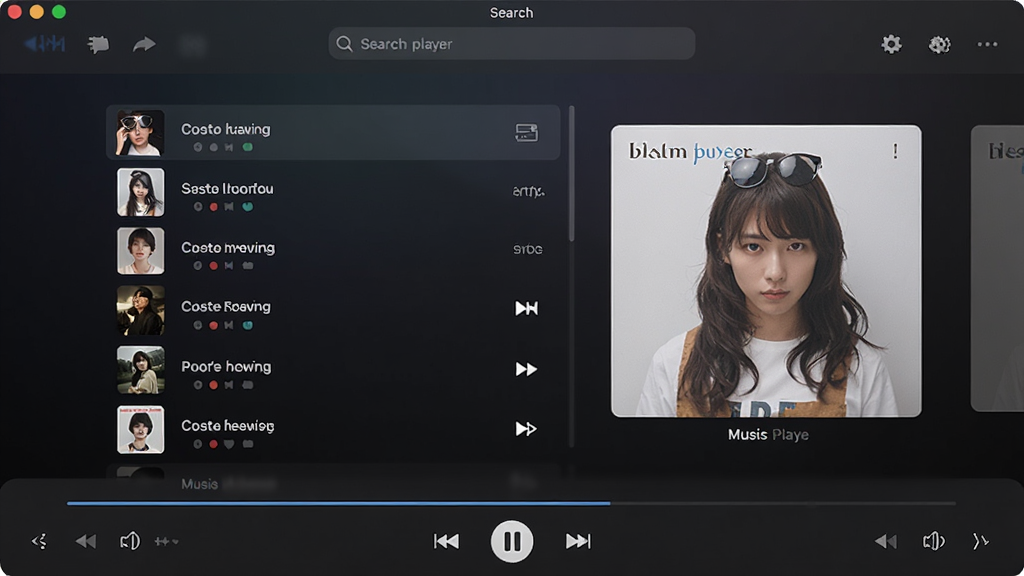The height and width of the screenshot is (576, 1024).
Task: Open the second cog gear icon
Action: pos(939,44)
